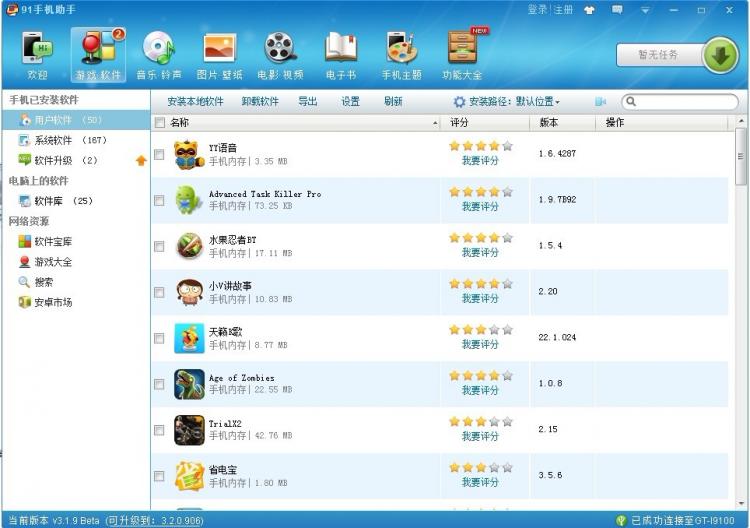The image size is (750, 528).
Task: Sort by the 评分 column header
Action: coord(485,122)
